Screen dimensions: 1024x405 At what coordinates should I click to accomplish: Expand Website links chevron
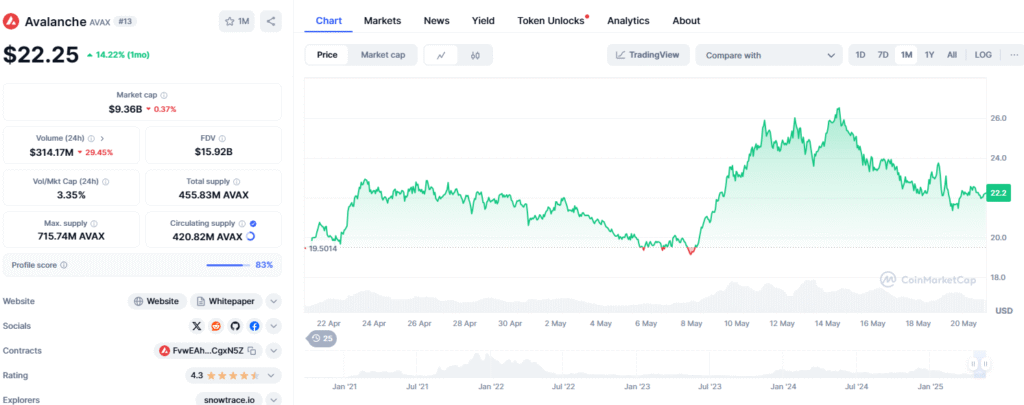pyautogui.click(x=274, y=301)
